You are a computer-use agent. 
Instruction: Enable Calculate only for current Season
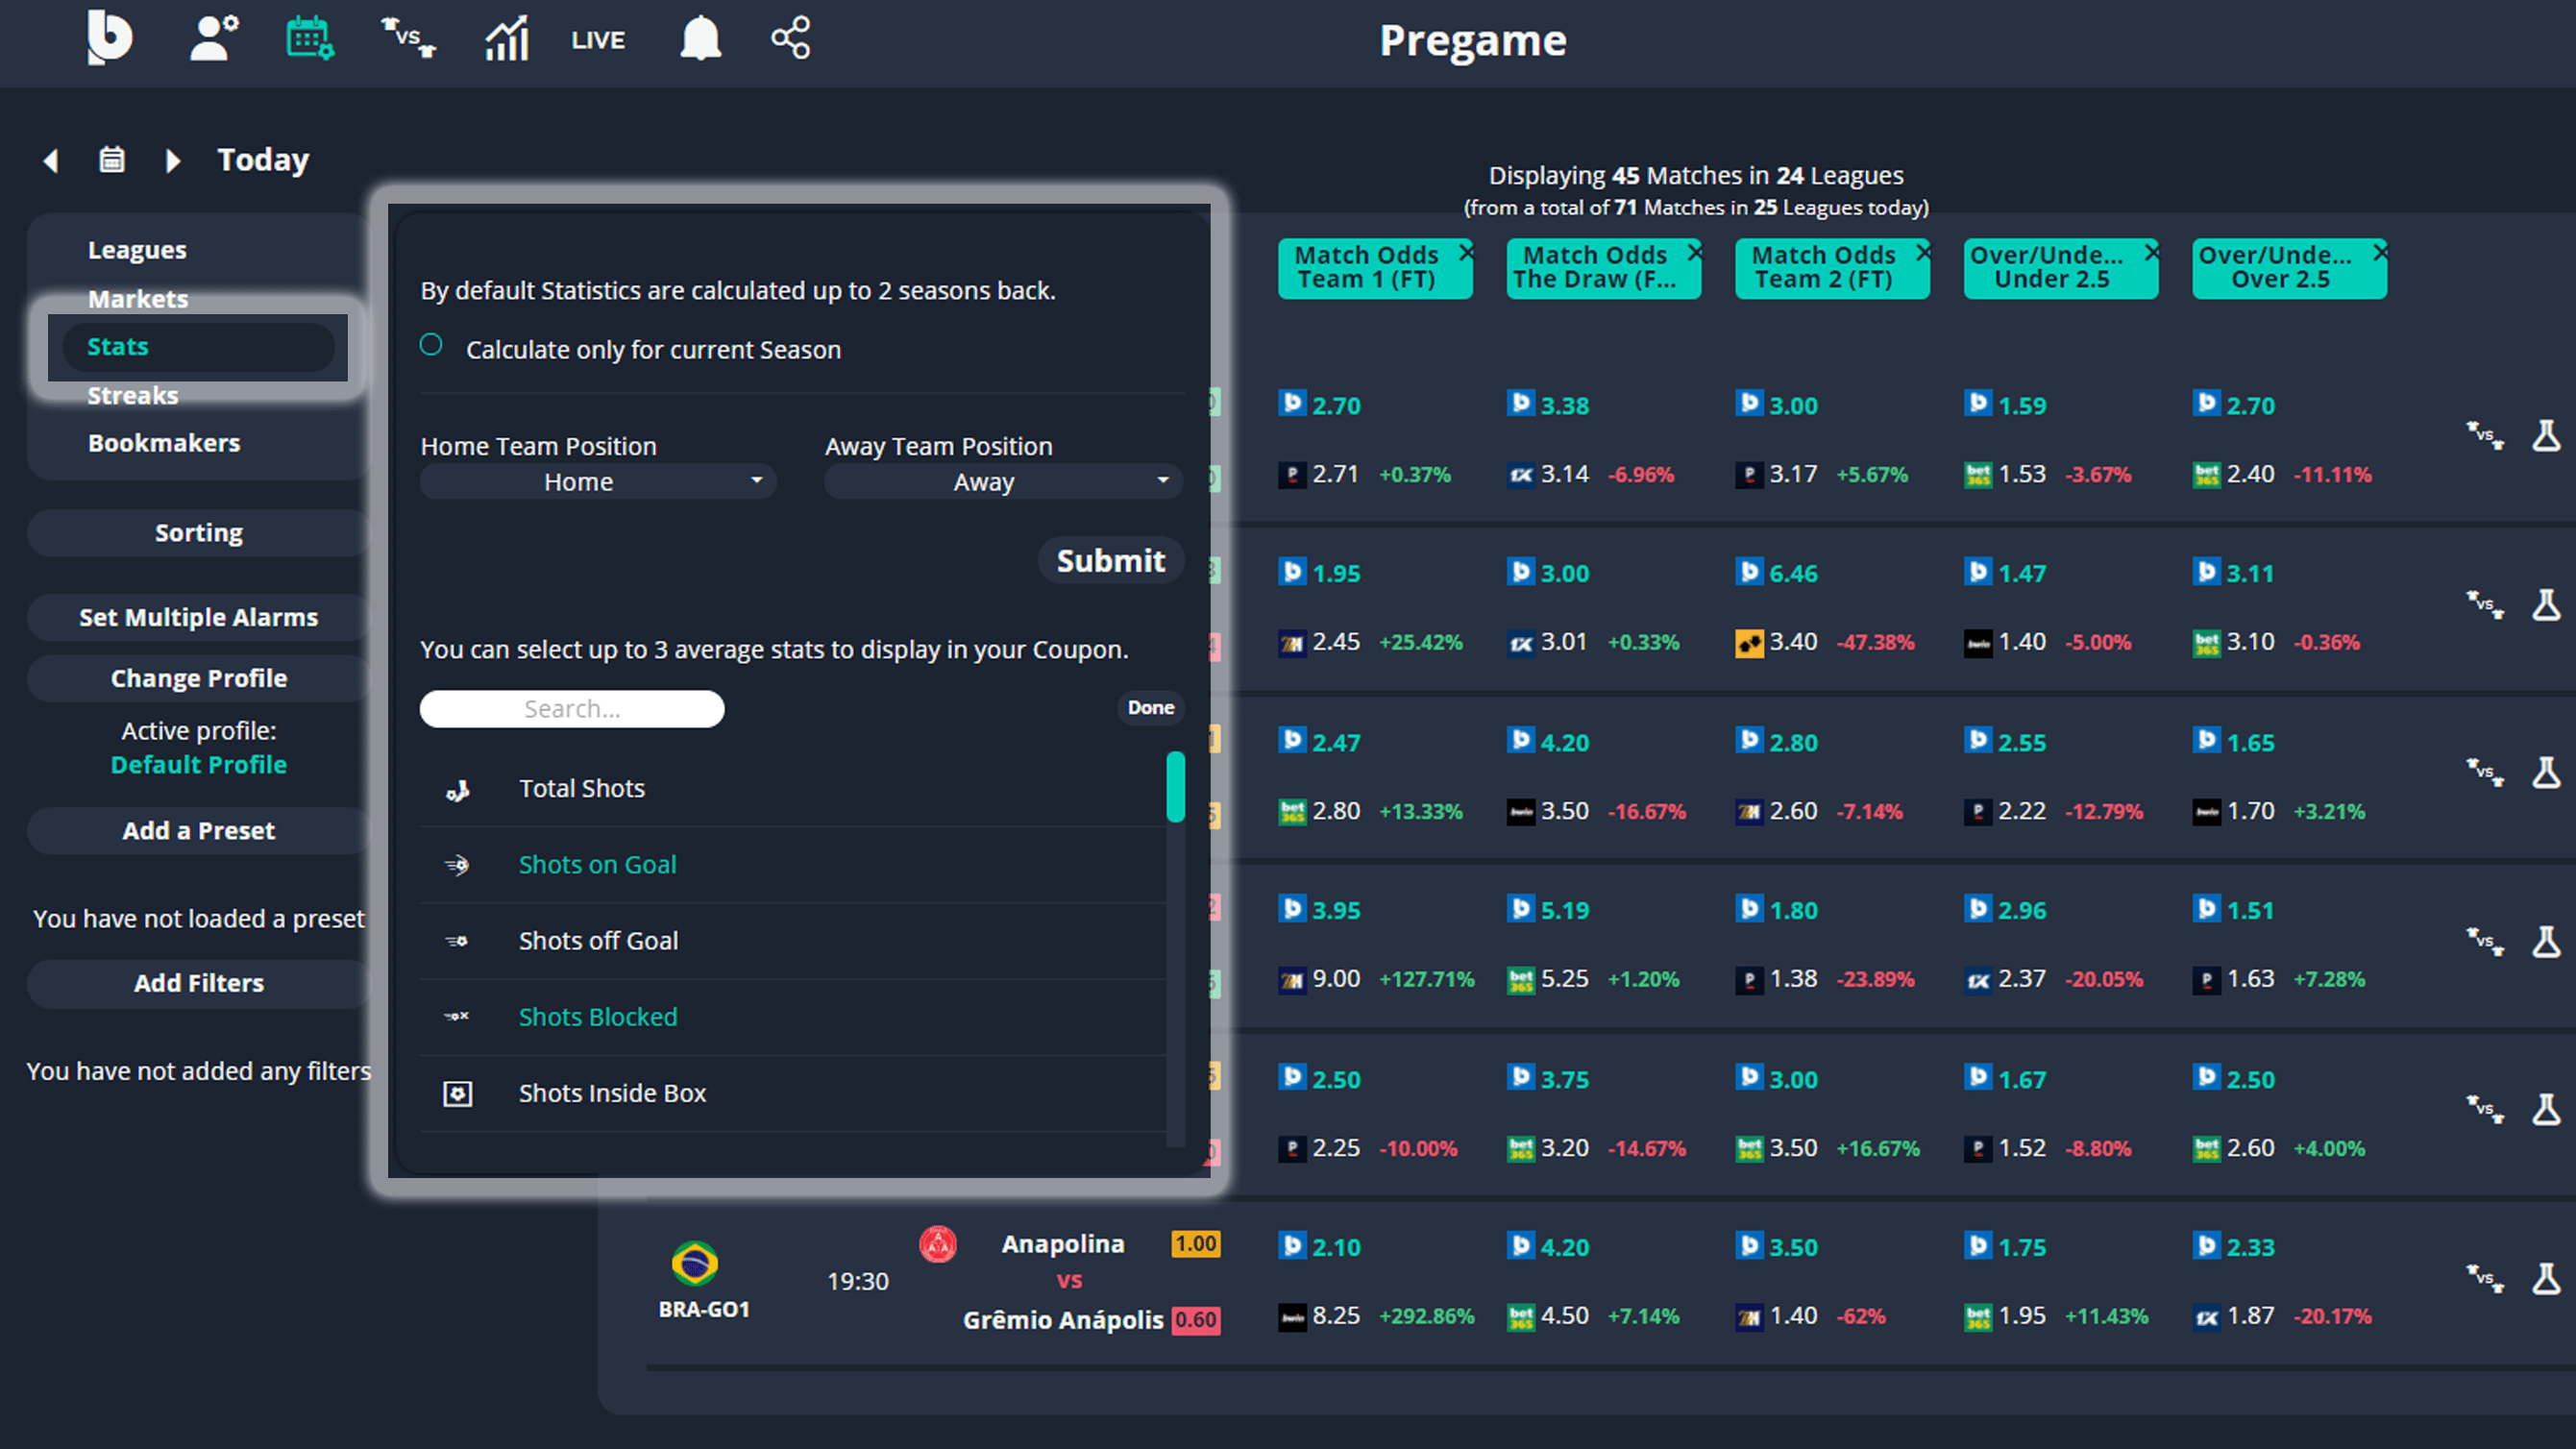[431, 345]
